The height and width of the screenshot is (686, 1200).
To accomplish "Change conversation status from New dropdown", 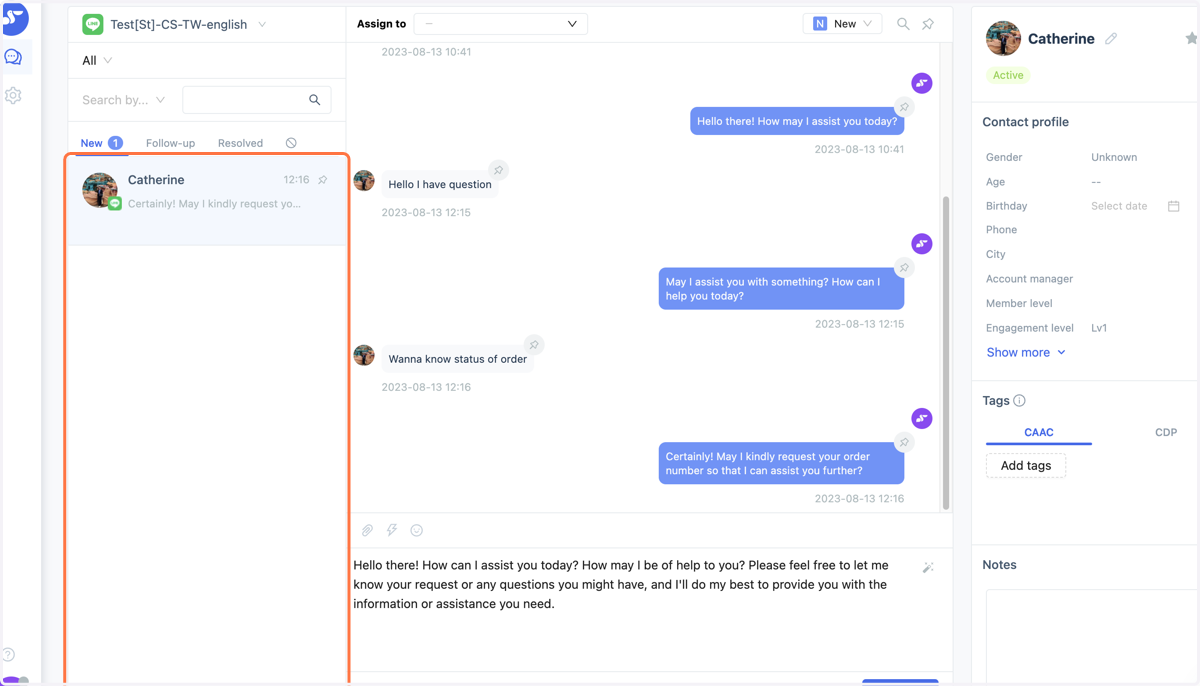I will [x=842, y=24].
